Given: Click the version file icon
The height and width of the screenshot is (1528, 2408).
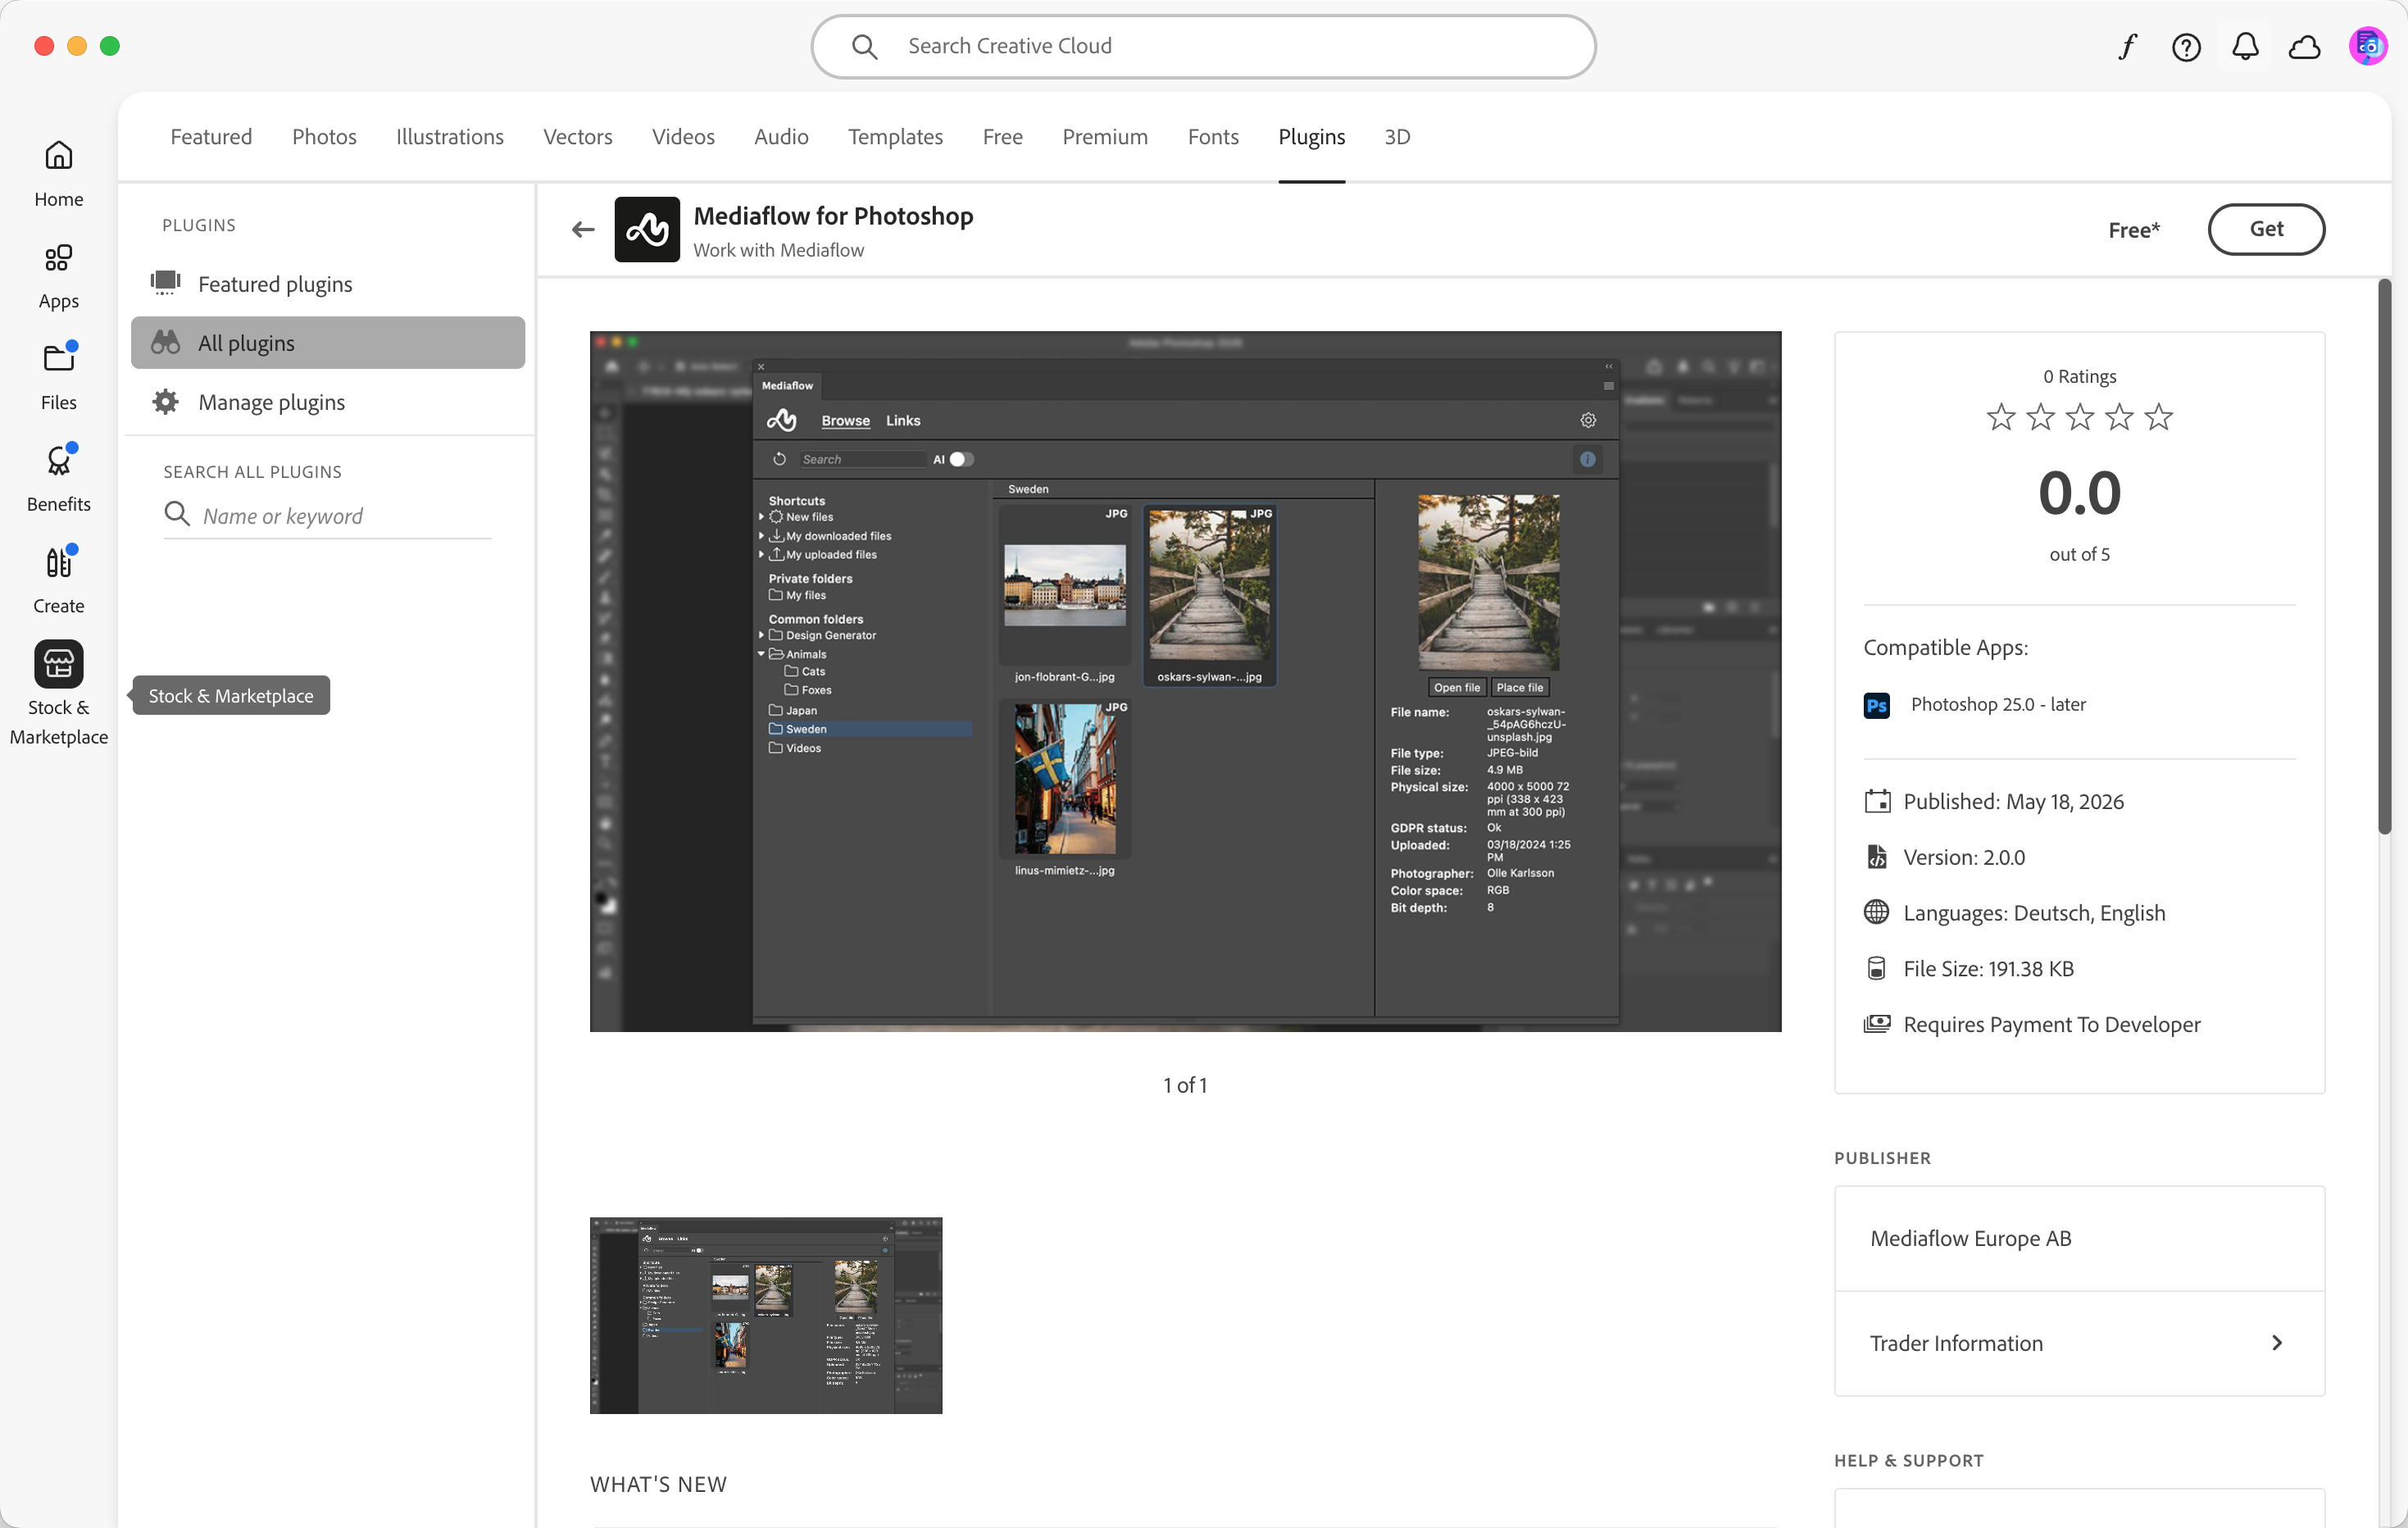Looking at the screenshot, I should coord(1877,857).
